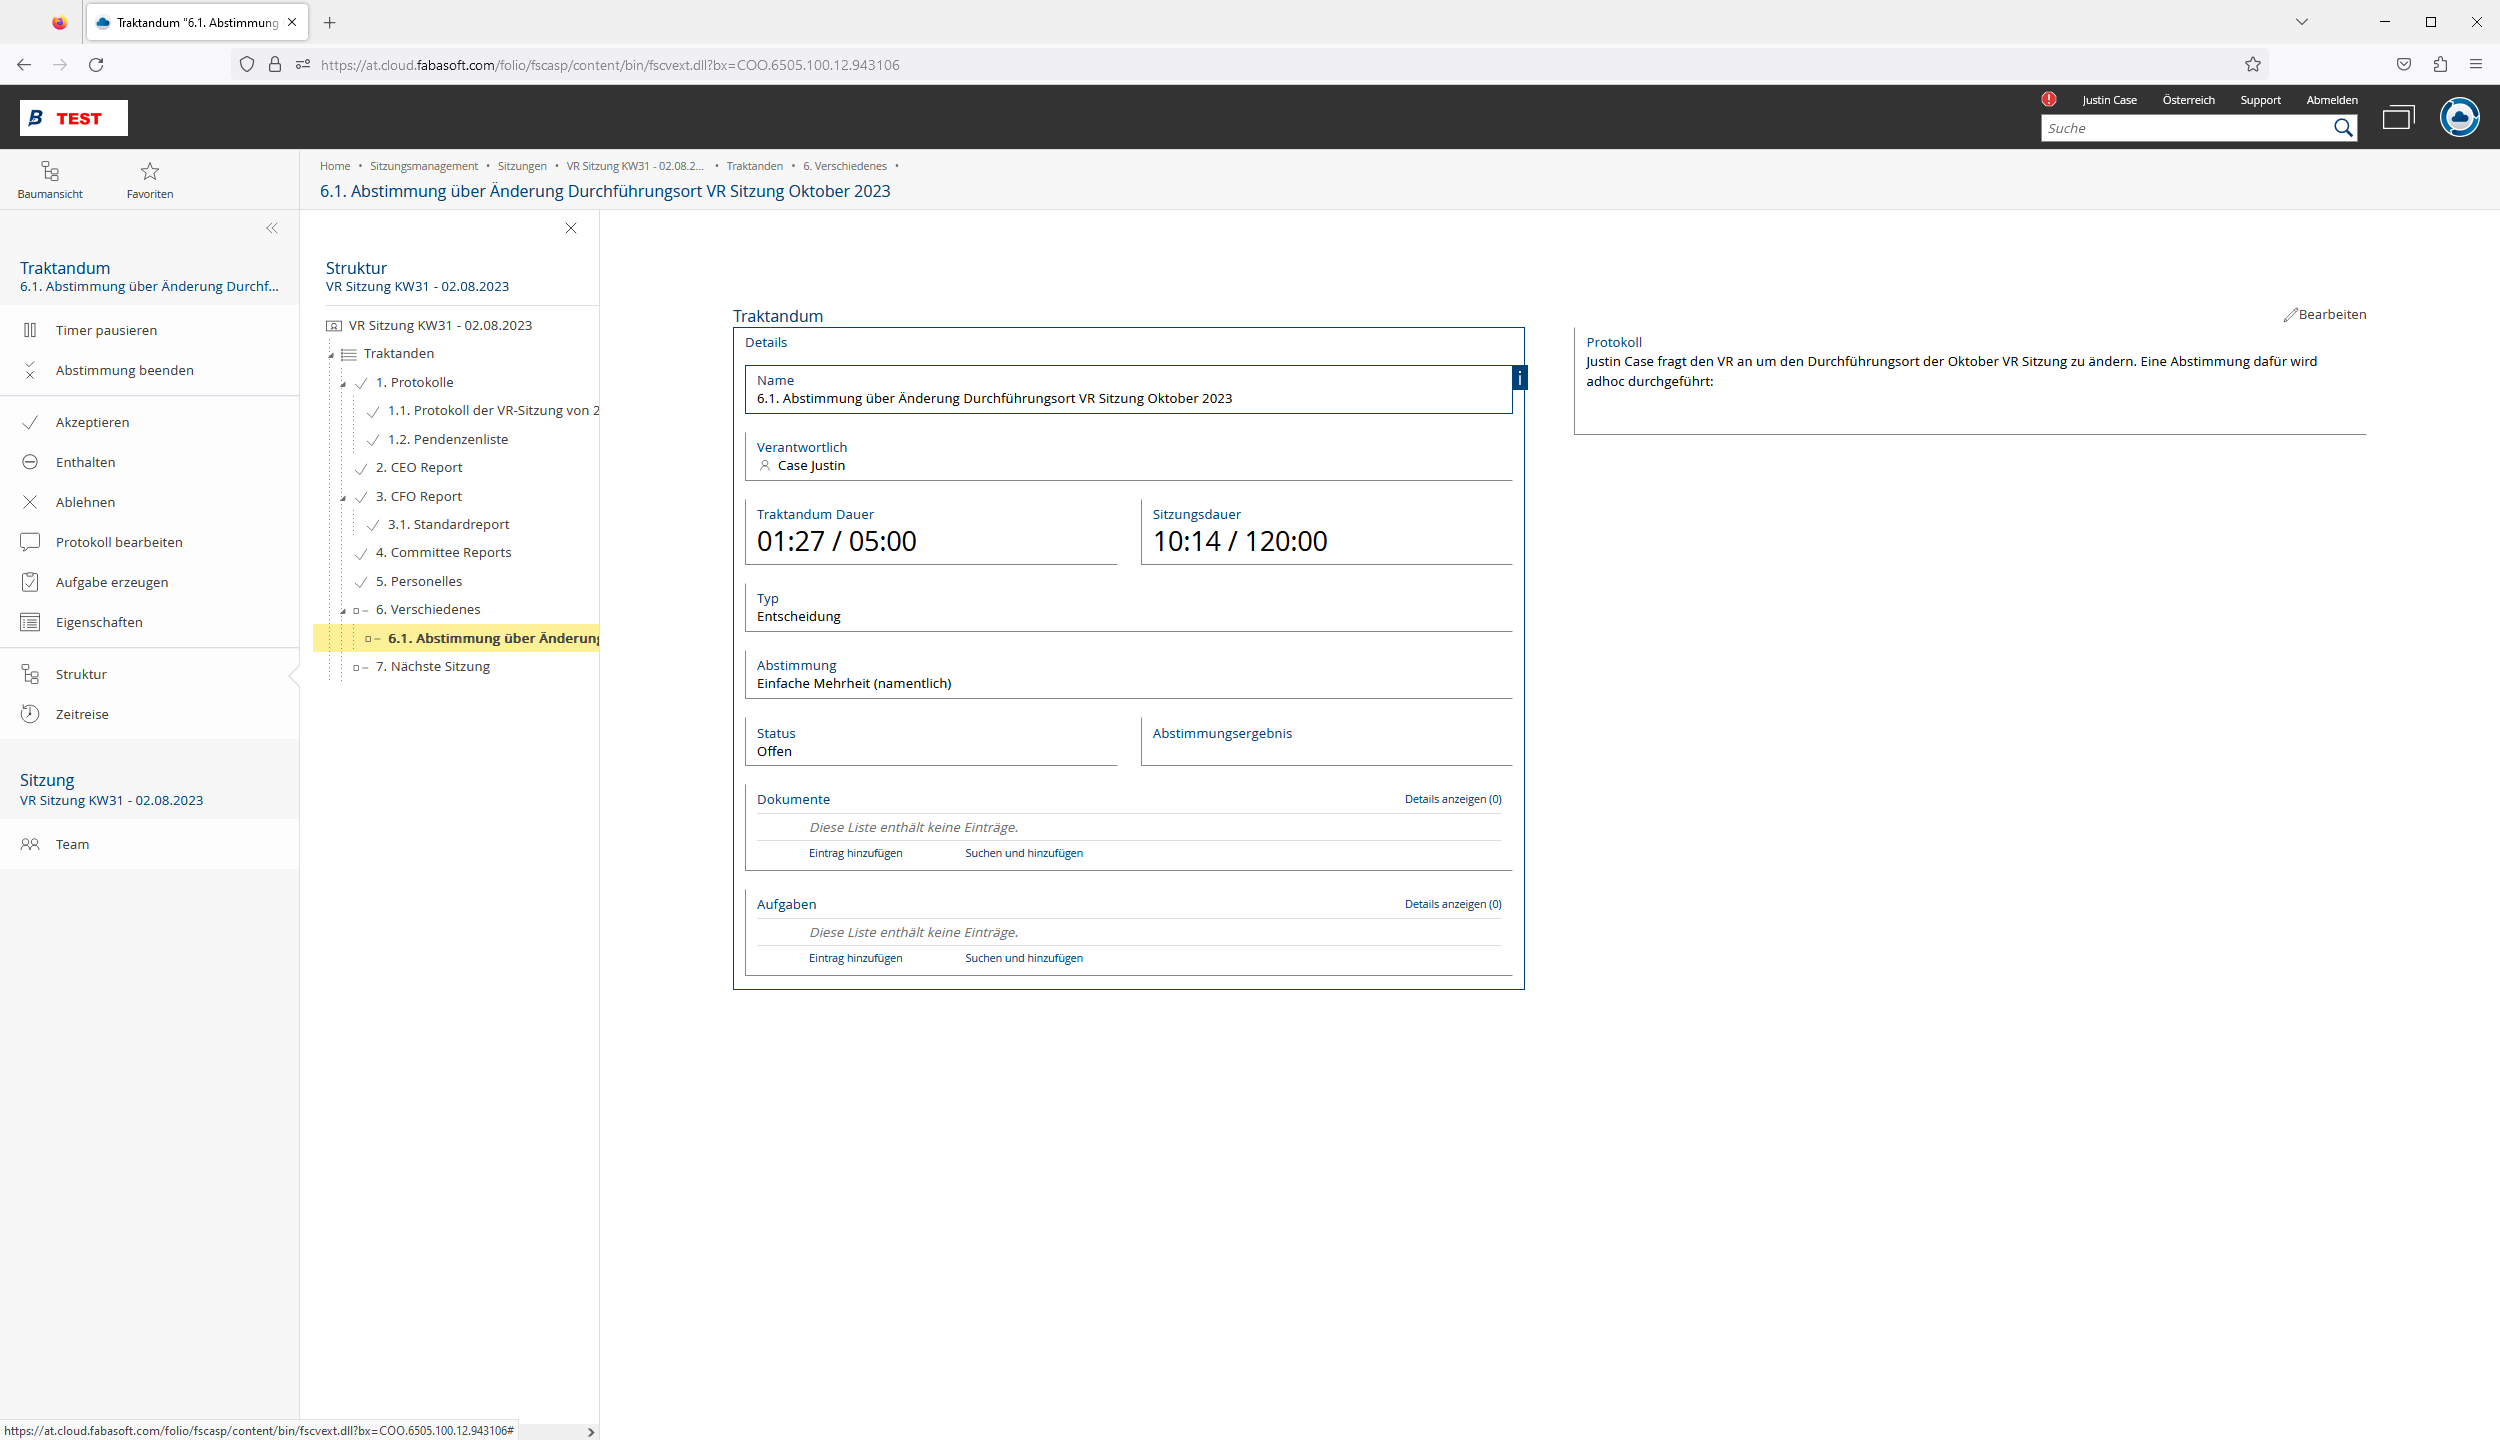Collapse the Traktanden tree node

click(331, 355)
